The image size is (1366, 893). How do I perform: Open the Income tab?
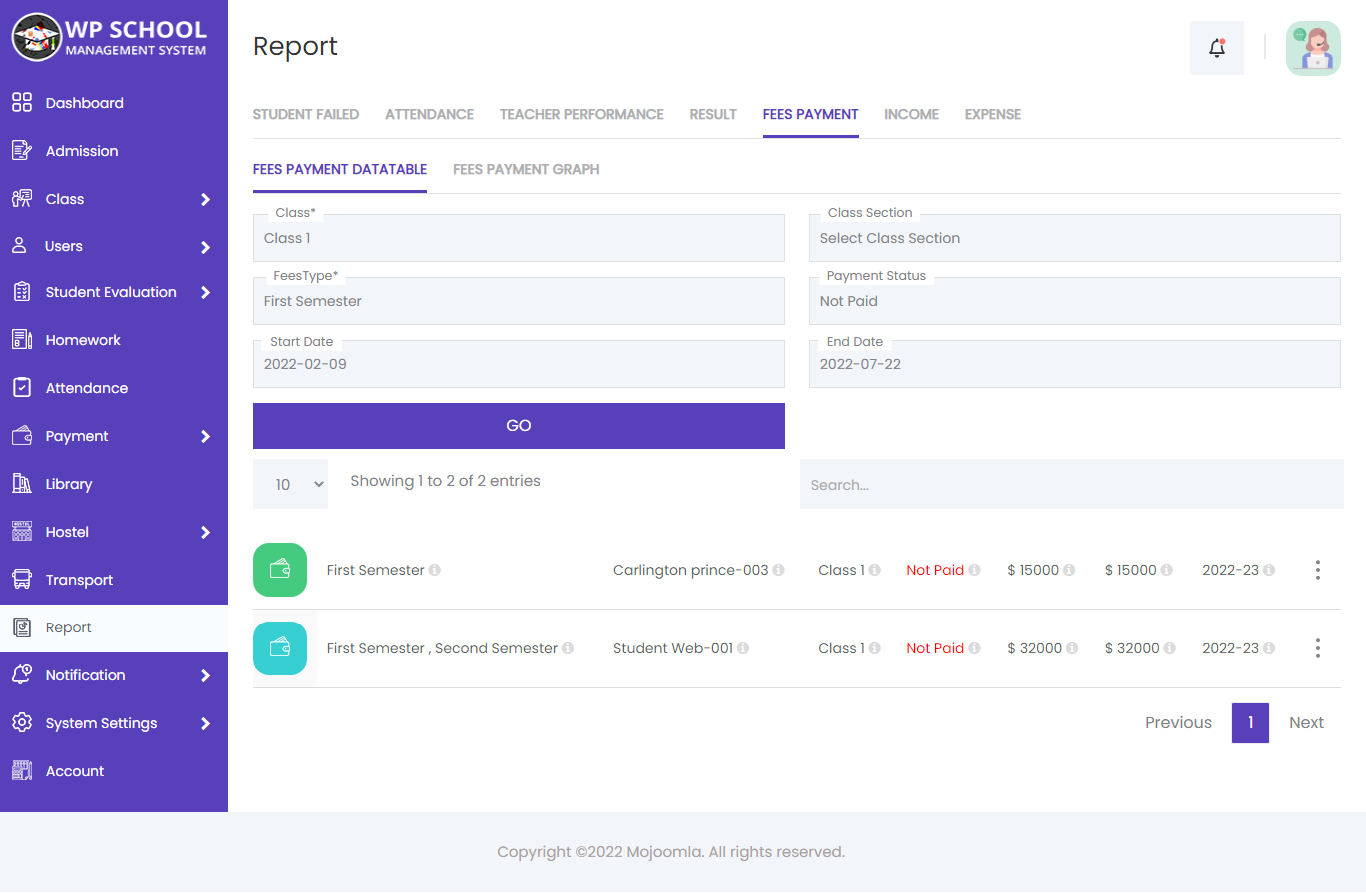pyautogui.click(x=912, y=114)
